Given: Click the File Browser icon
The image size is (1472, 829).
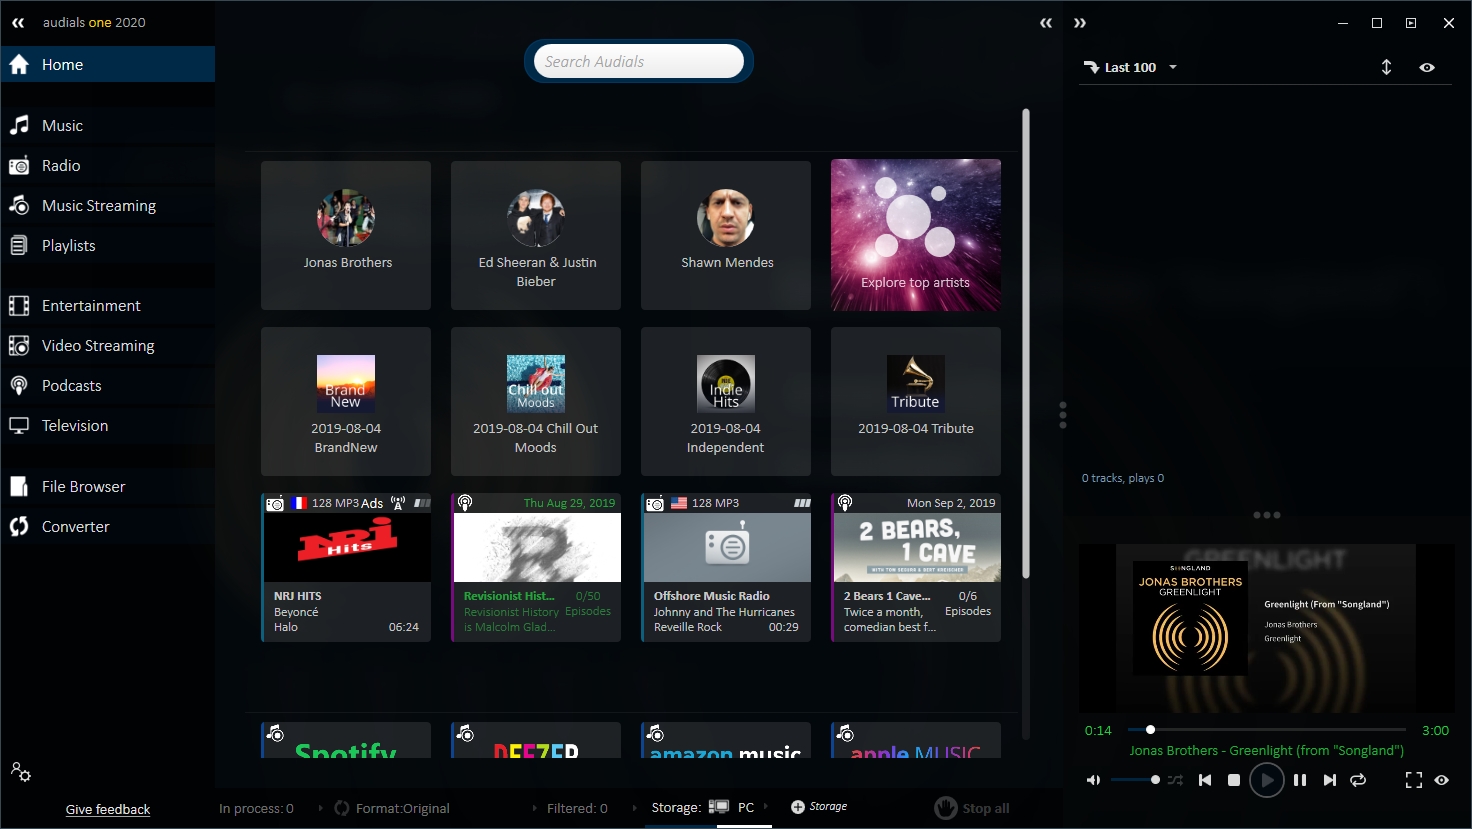Looking at the screenshot, I should (19, 487).
